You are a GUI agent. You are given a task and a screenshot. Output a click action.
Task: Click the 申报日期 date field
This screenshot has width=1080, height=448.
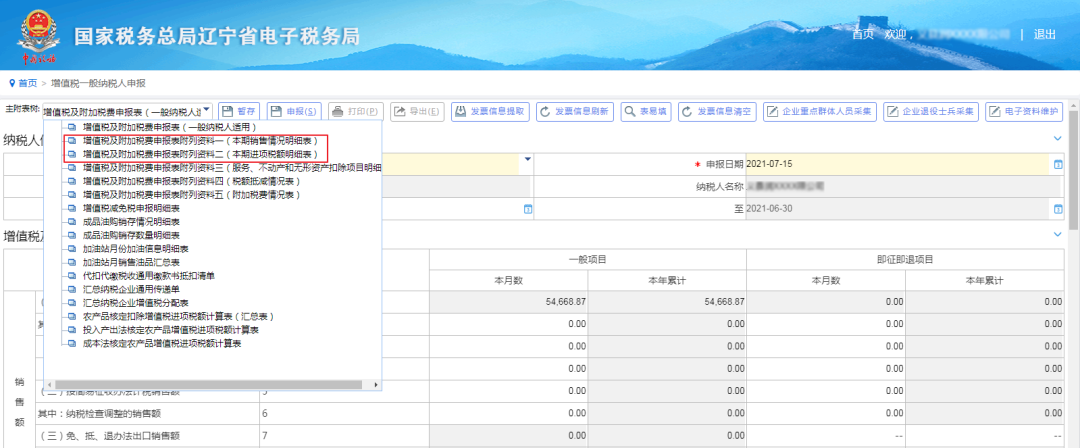898,164
